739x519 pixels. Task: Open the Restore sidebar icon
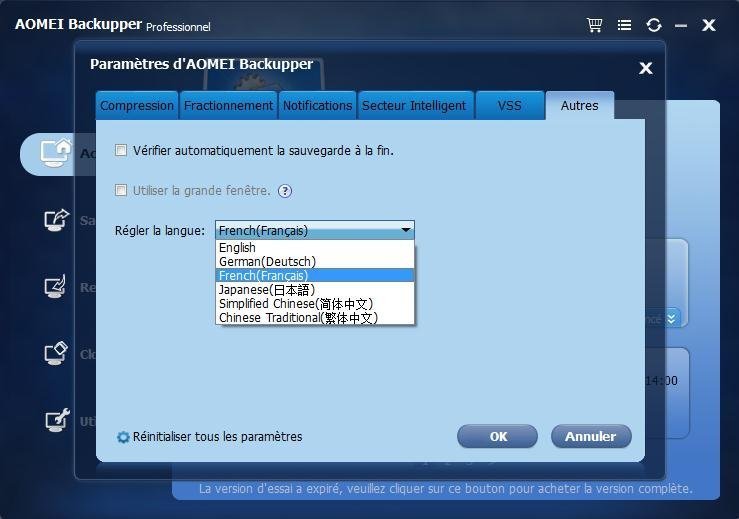click(x=55, y=287)
